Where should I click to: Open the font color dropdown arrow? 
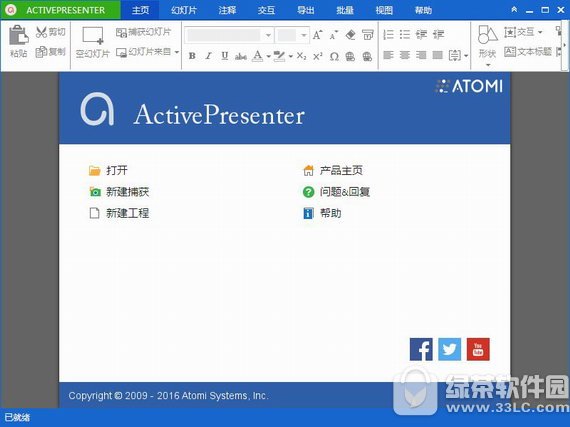(x=268, y=56)
